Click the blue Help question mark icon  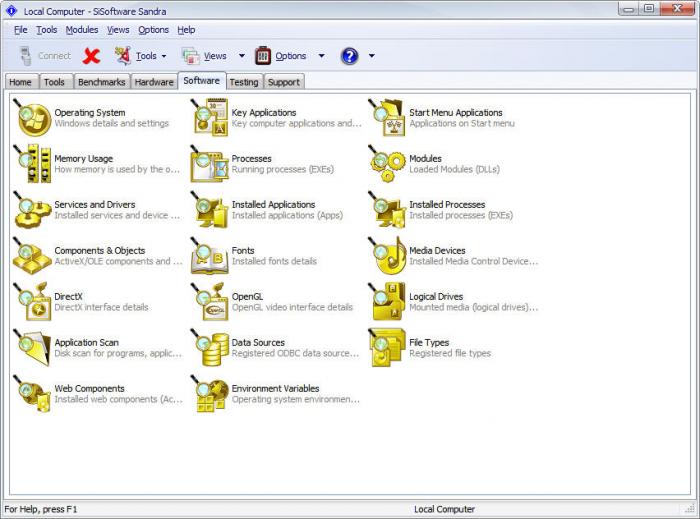click(349, 56)
